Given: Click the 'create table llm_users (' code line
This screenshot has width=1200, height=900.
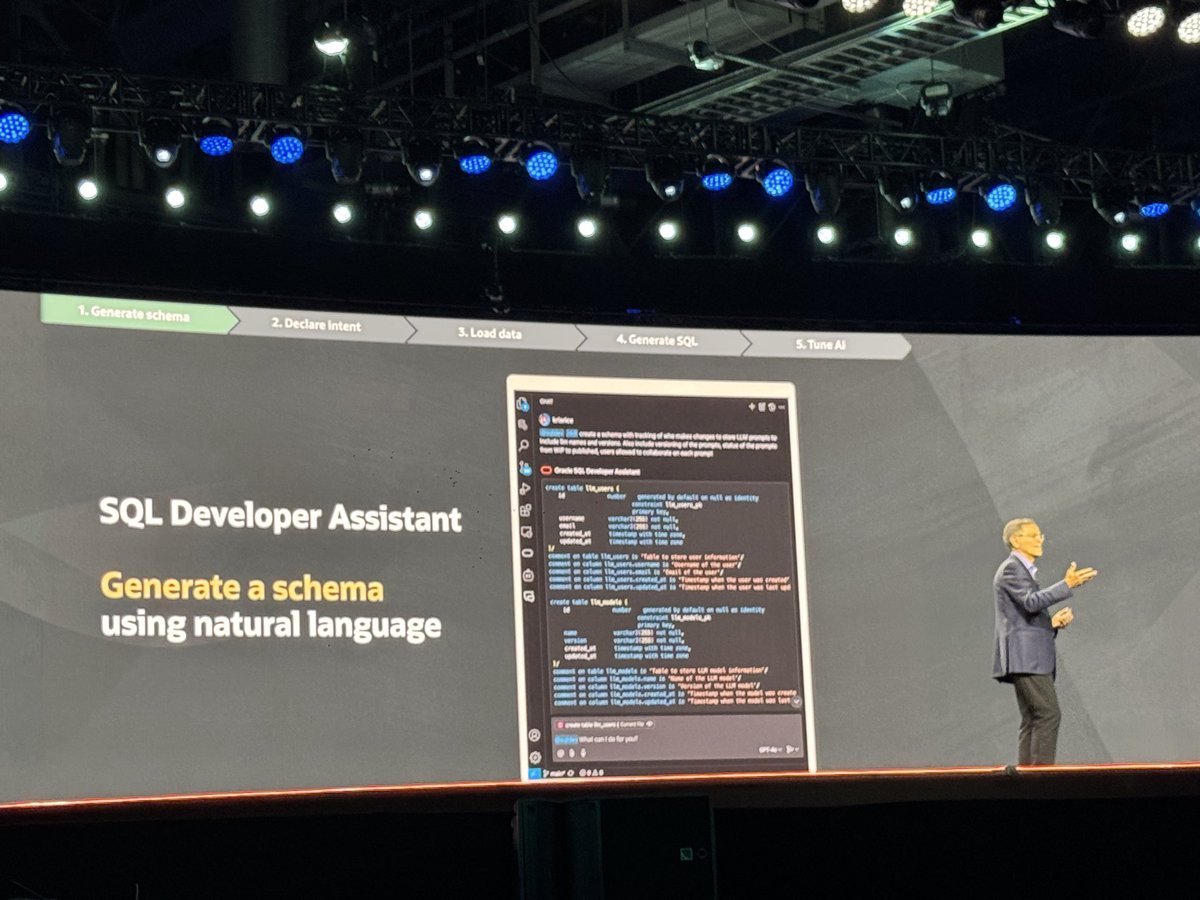Looking at the screenshot, I should point(582,488).
